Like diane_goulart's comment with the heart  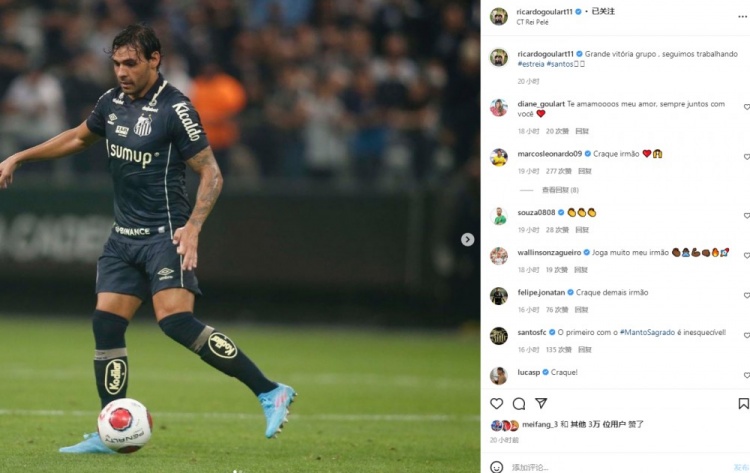click(747, 107)
